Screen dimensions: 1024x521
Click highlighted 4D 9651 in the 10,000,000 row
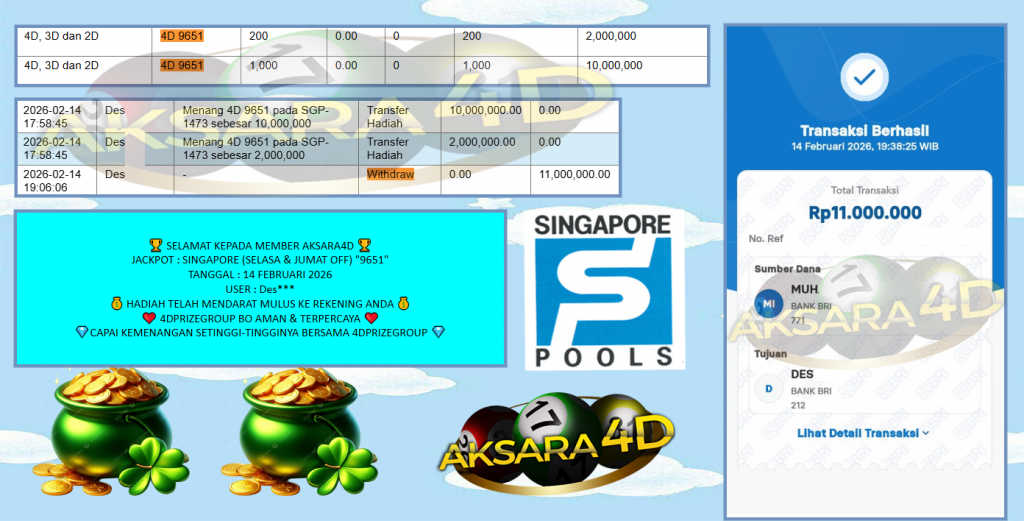pos(182,65)
